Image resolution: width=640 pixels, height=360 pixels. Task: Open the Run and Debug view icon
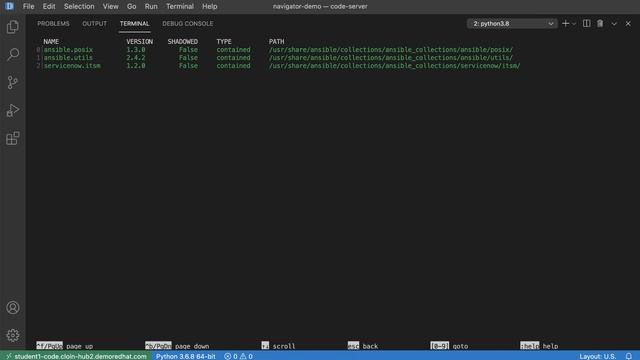click(13, 110)
